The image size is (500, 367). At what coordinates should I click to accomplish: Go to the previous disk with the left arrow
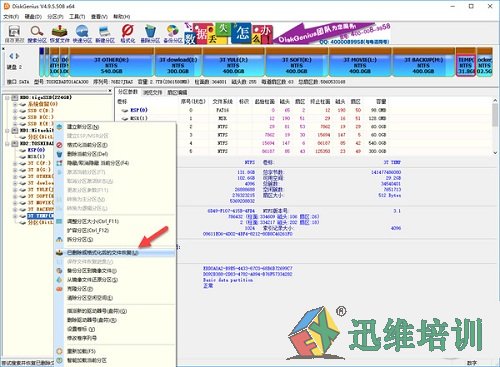point(11,56)
